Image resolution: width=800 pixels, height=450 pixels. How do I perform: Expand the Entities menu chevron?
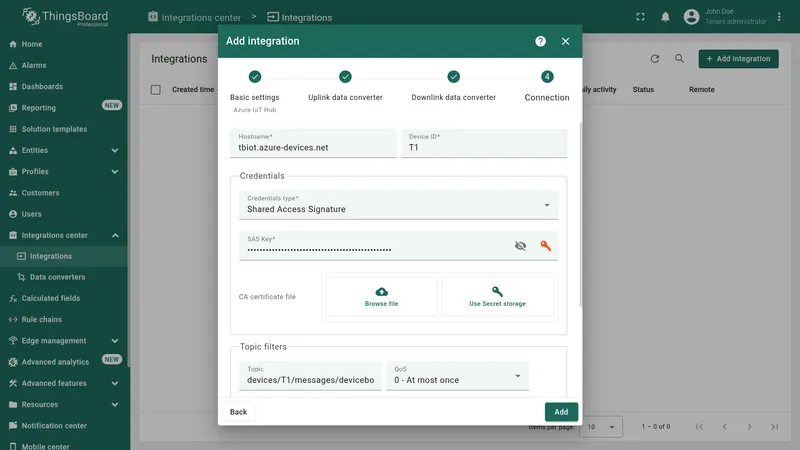pos(115,151)
